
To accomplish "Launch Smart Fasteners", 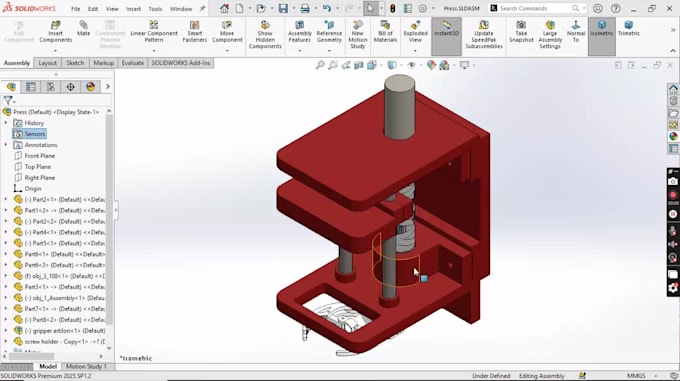I will pos(195,32).
